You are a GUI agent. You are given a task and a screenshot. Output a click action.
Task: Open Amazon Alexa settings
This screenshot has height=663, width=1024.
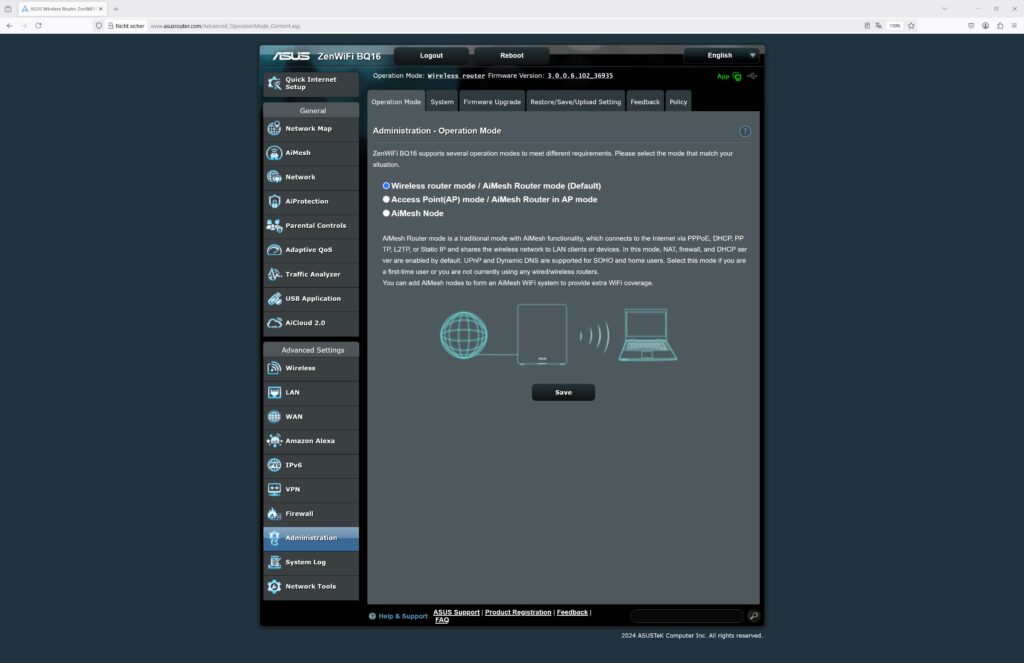pos(311,441)
